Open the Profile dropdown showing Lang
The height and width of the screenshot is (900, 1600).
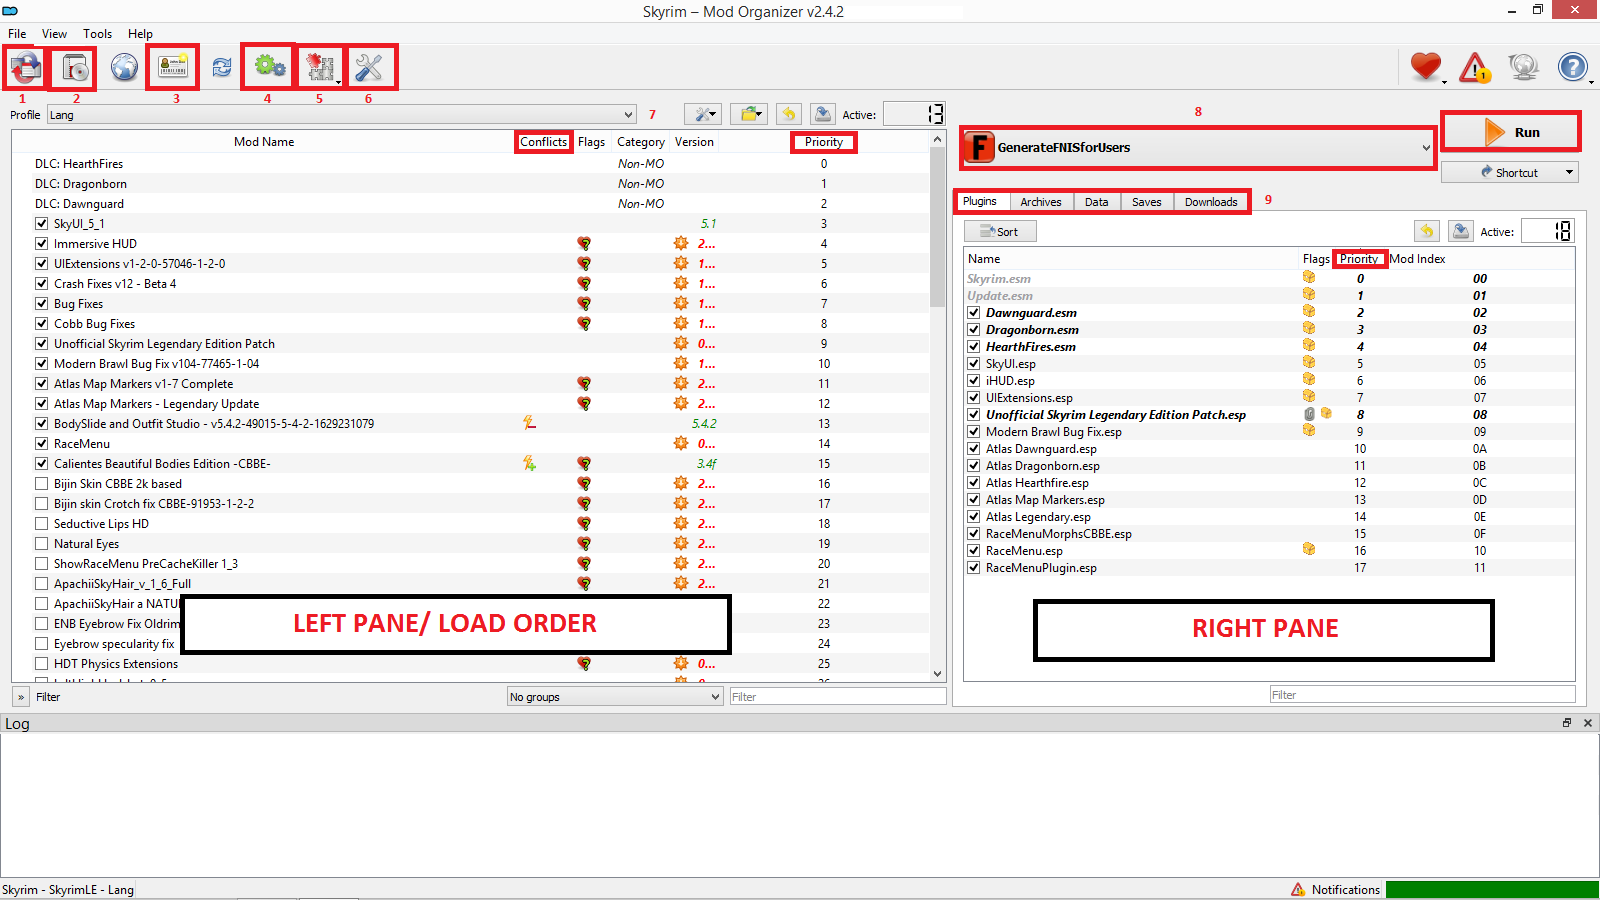tap(341, 115)
